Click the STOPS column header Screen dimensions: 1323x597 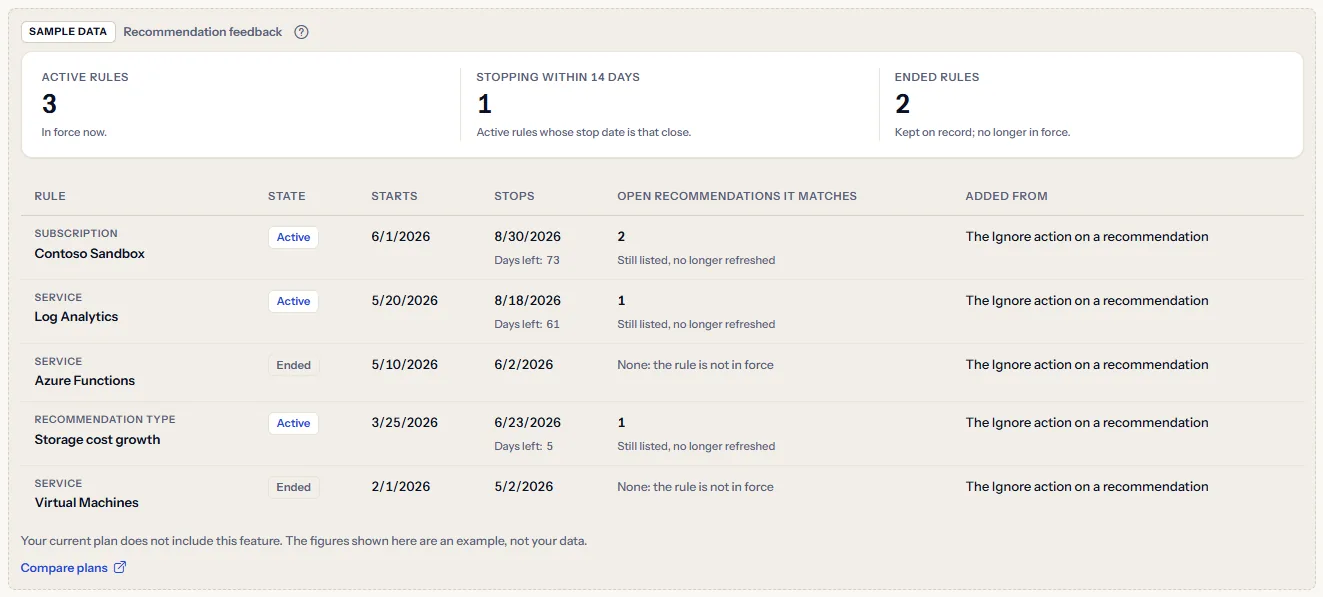[514, 196]
